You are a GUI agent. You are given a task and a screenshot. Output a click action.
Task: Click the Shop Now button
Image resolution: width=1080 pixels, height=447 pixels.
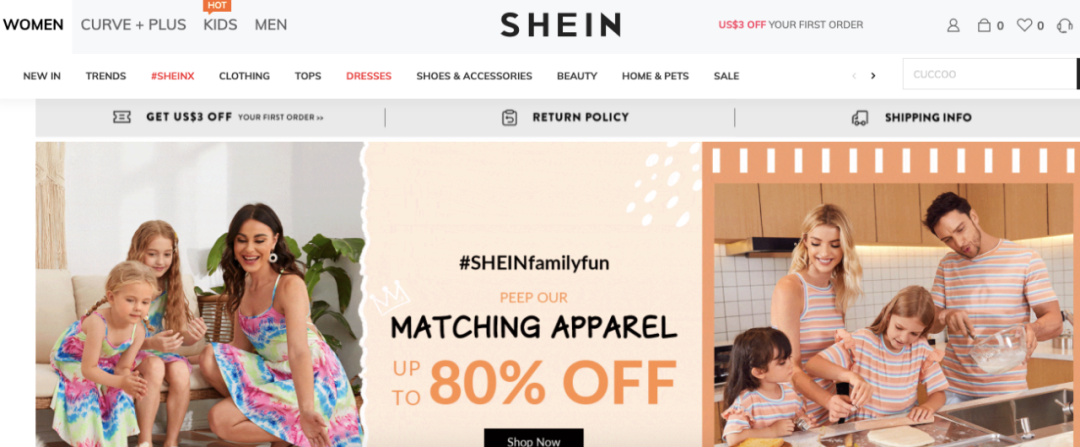coord(534,439)
